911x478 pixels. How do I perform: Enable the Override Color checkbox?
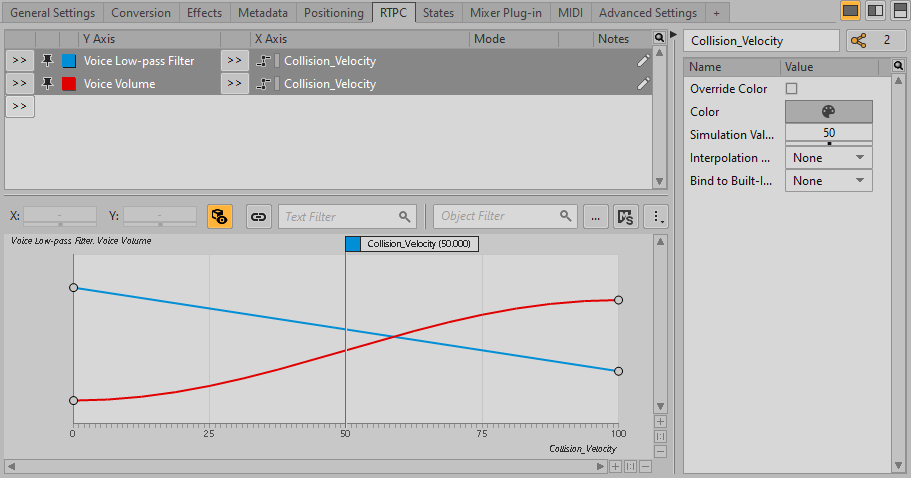pos(792,89)
